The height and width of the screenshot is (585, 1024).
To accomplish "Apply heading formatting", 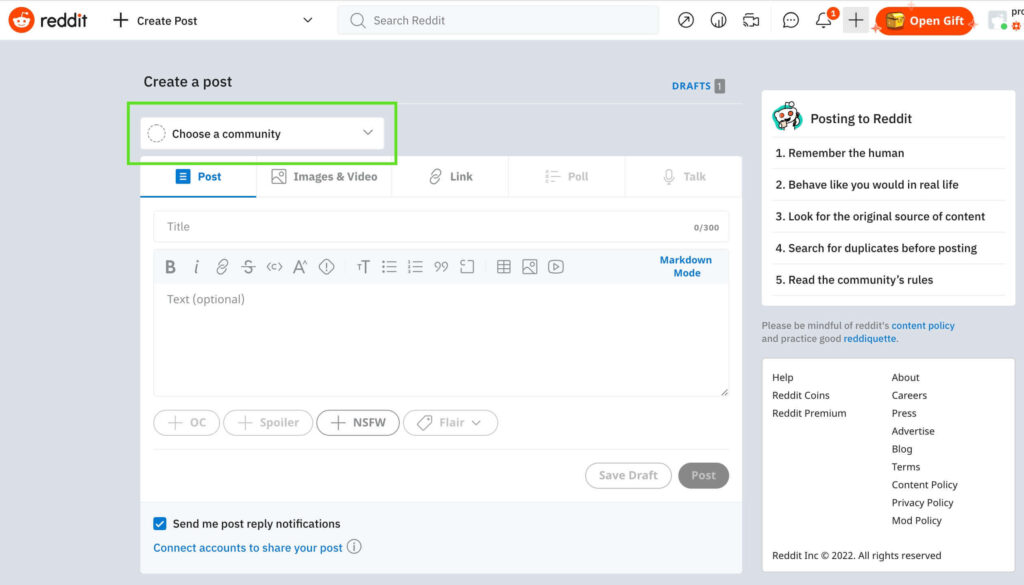I will click(x=363, y=266).
